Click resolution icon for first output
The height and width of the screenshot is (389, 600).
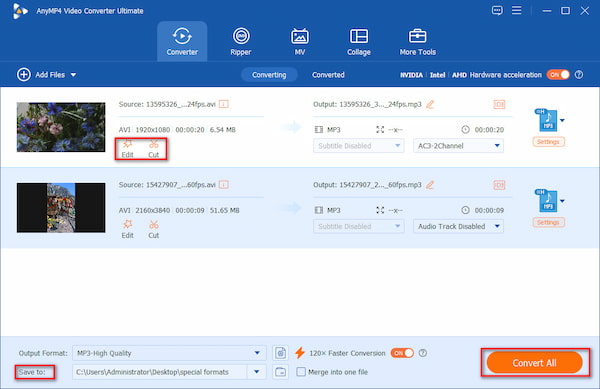click(x=380, y=130)
